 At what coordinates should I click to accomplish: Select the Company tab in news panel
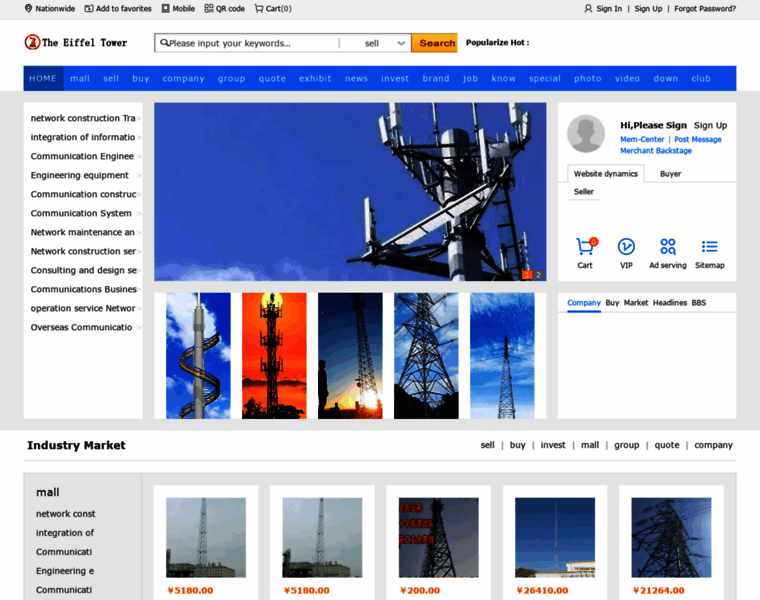click(584, 303)
